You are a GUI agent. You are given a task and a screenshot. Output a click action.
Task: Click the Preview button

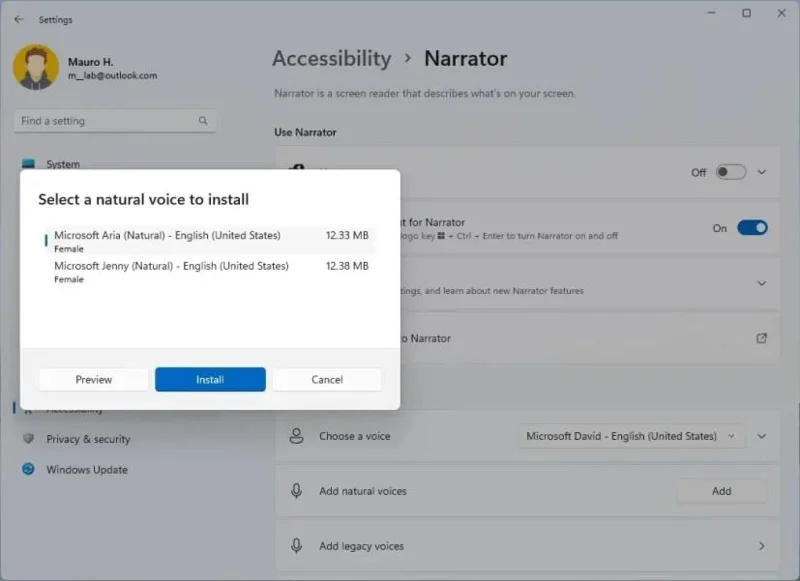pyautogui.click(x=93, y=380)
